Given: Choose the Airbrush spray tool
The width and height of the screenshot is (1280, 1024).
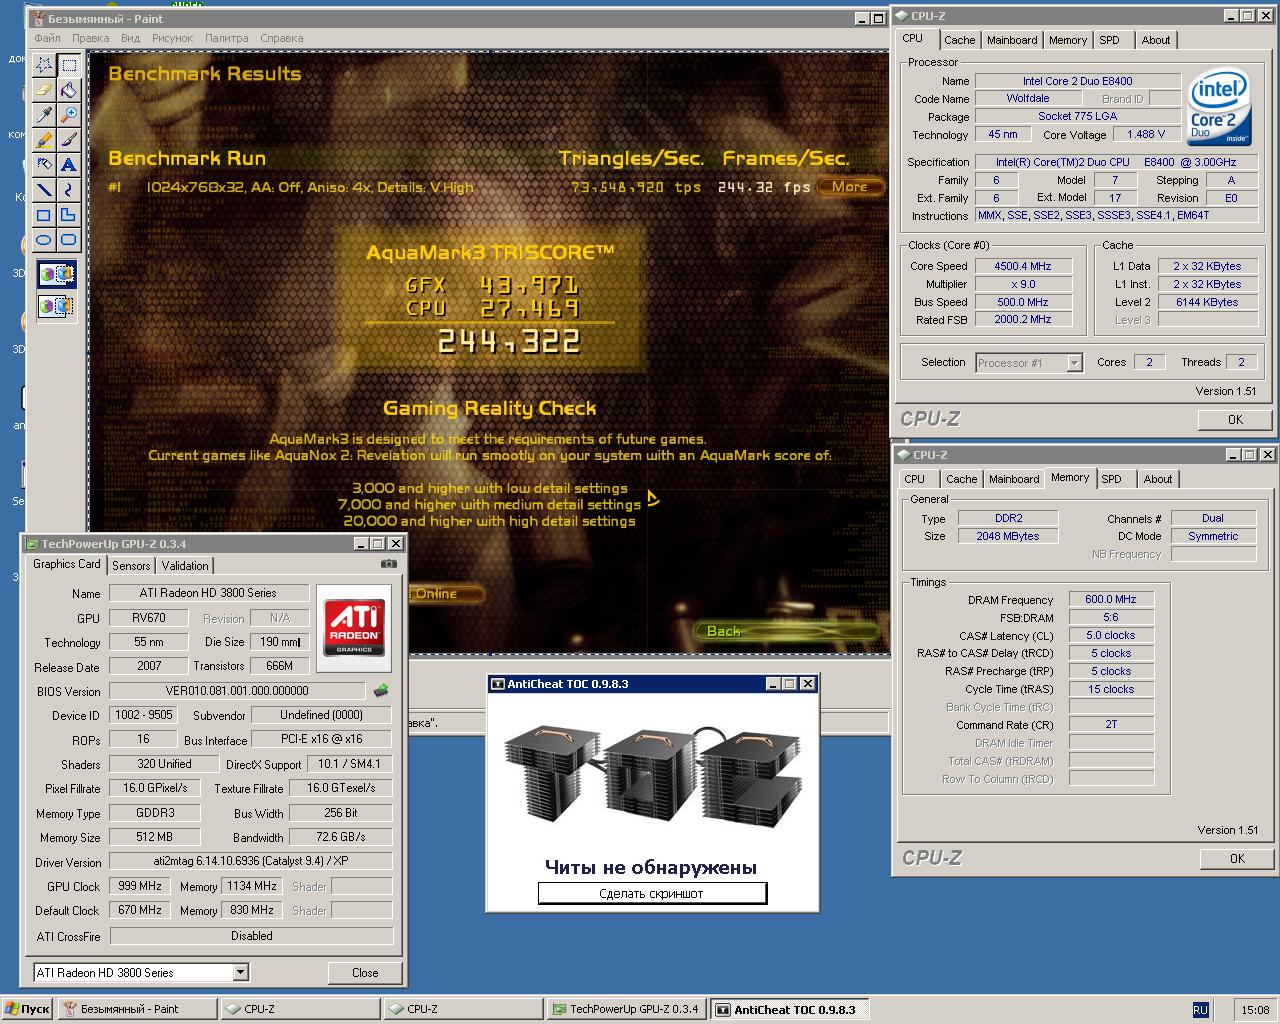Looking at the screenshot, I should coord(44,165).
